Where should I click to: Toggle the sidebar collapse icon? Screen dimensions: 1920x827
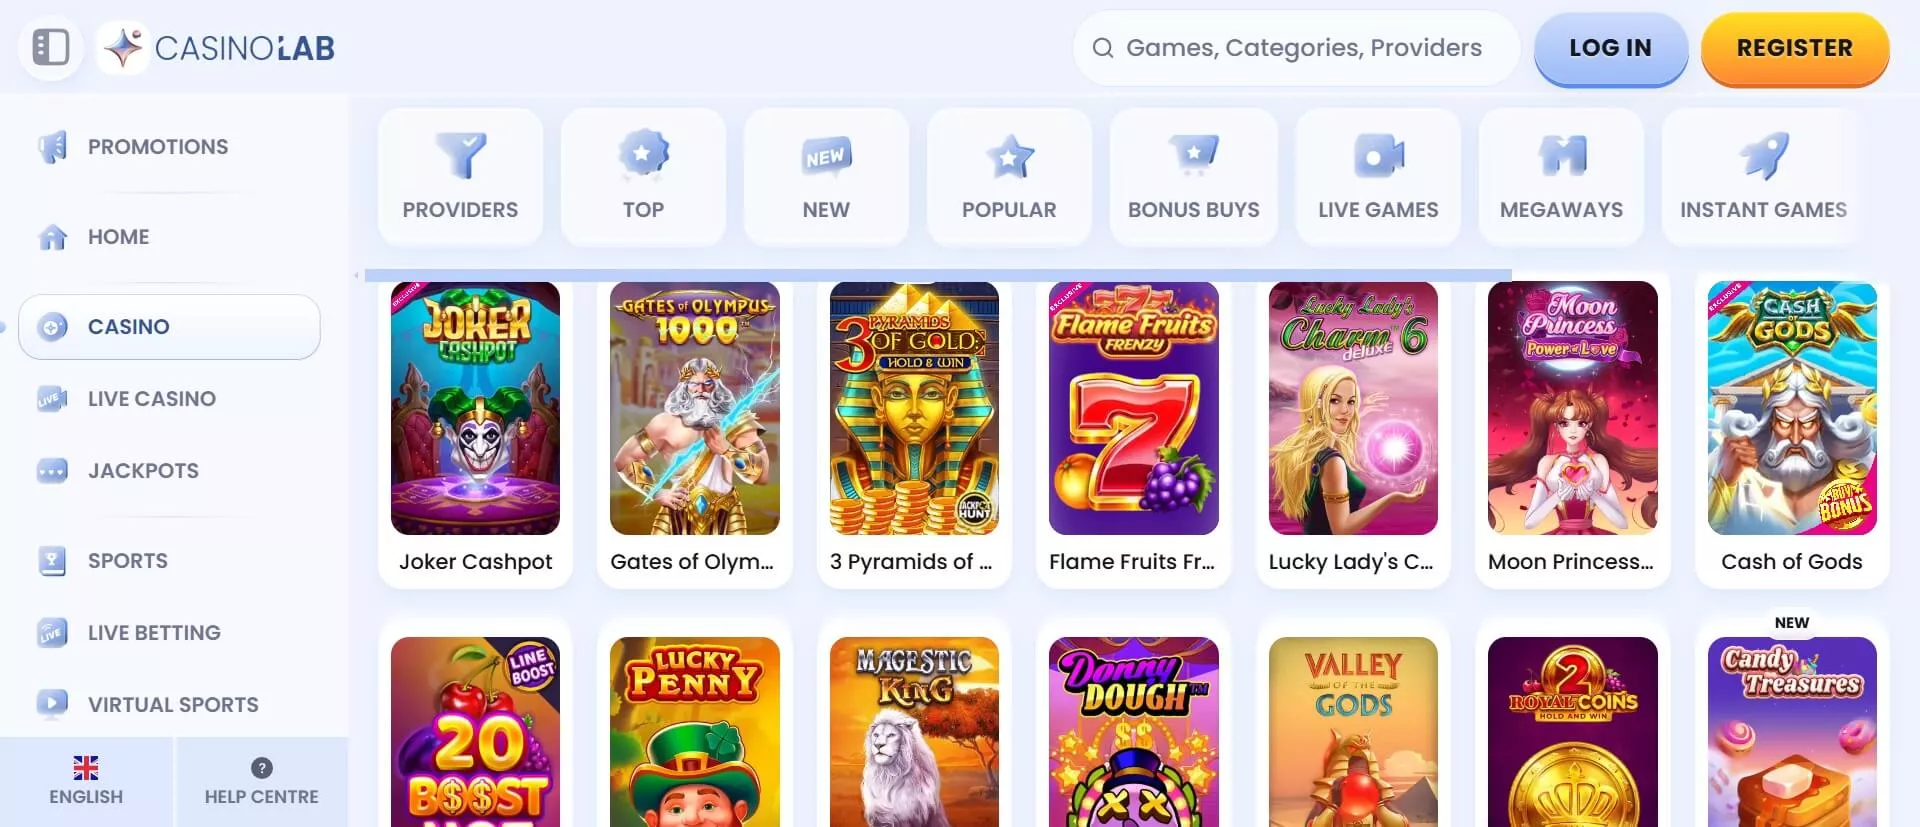pyautogui.click(x=51, y=47)
